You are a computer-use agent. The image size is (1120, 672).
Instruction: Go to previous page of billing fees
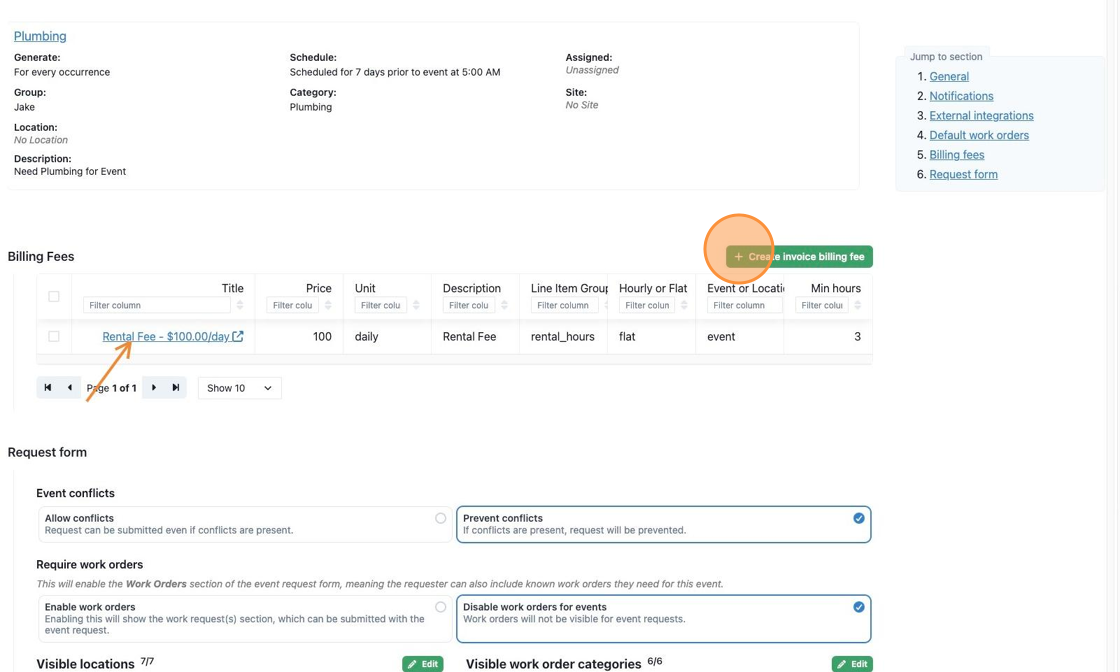coord(69,388)
